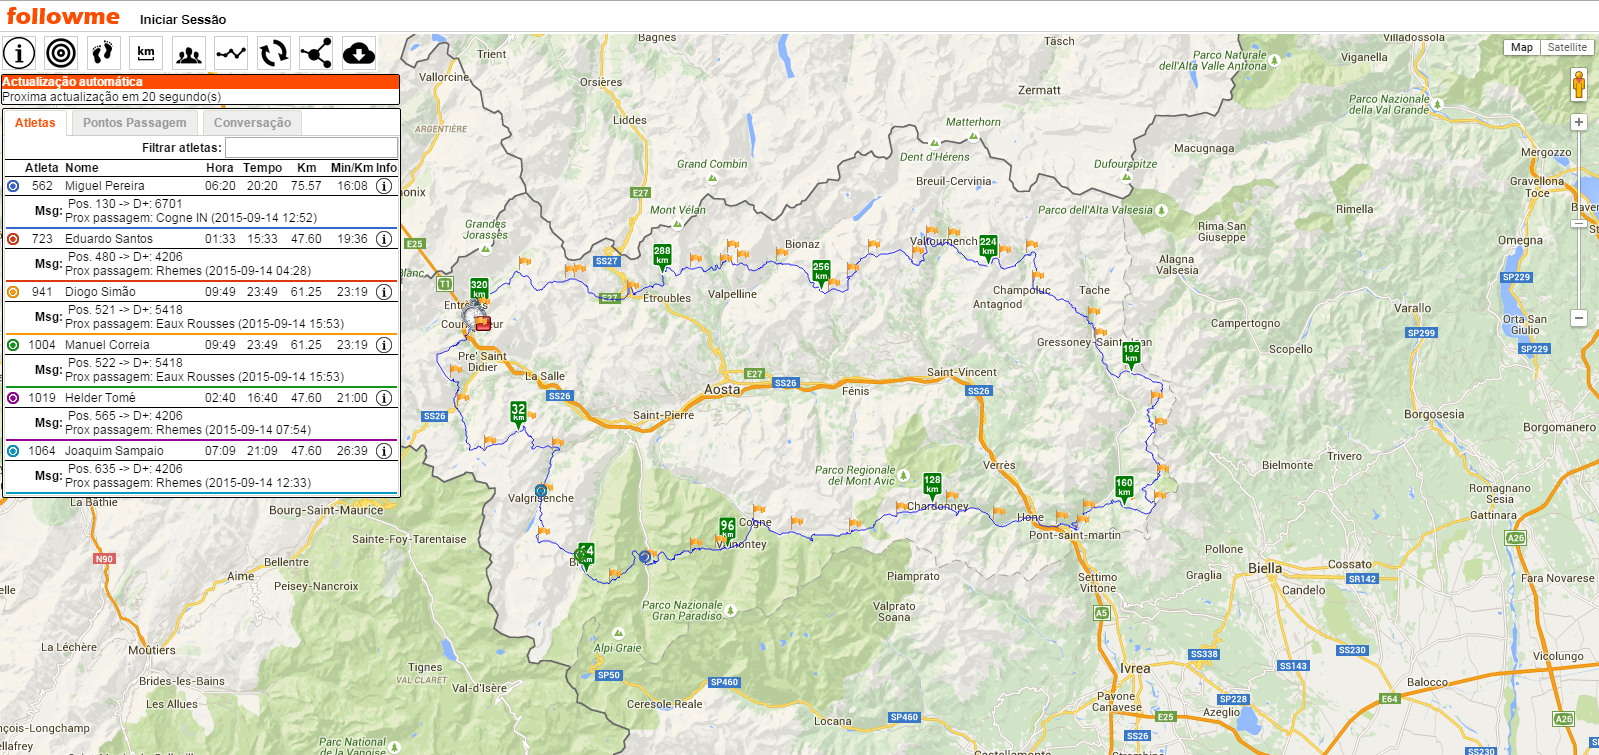Click the Aosta label on map

point(722,390)
